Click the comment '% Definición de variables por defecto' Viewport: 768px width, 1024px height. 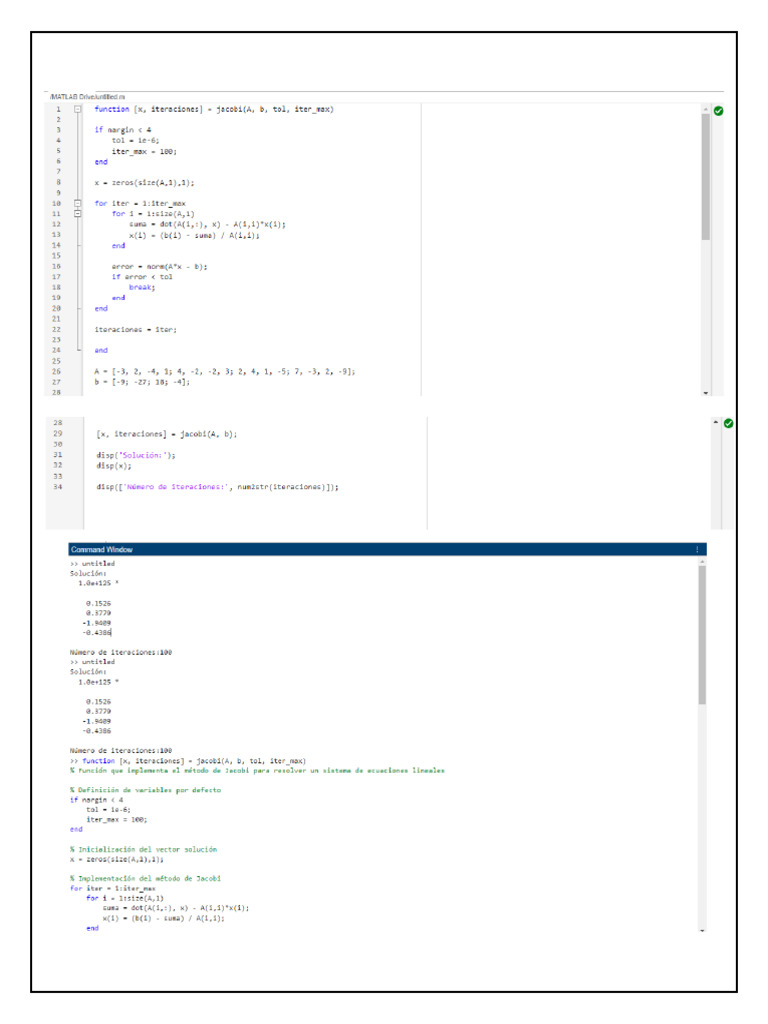(x=145, y=790)
